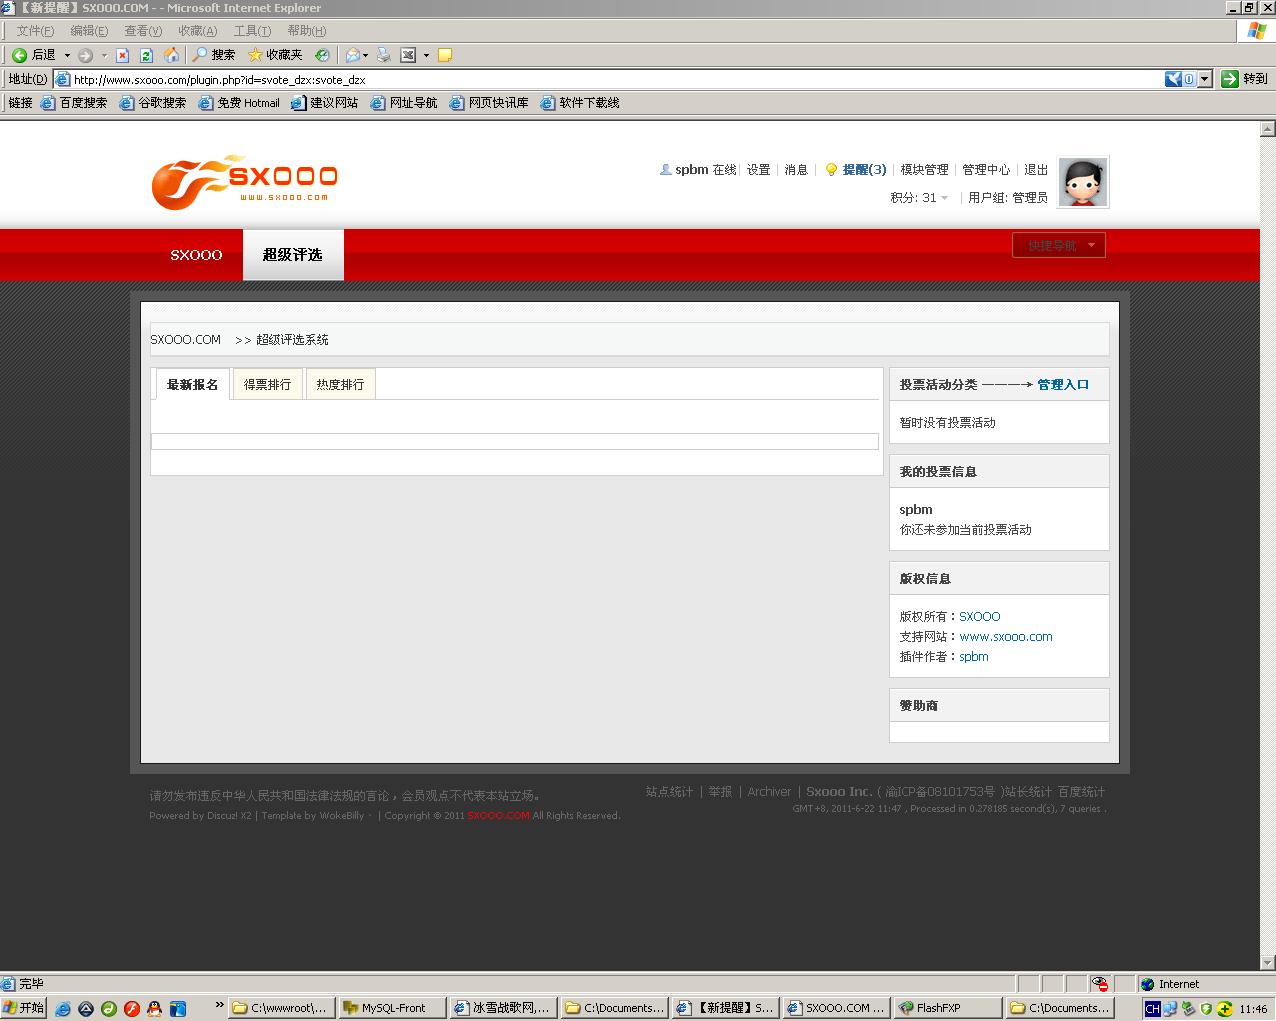The image size is (1276, 1021).
Task: Open the 管理入口 admin entry link
Action: [x=1063, y=384]
